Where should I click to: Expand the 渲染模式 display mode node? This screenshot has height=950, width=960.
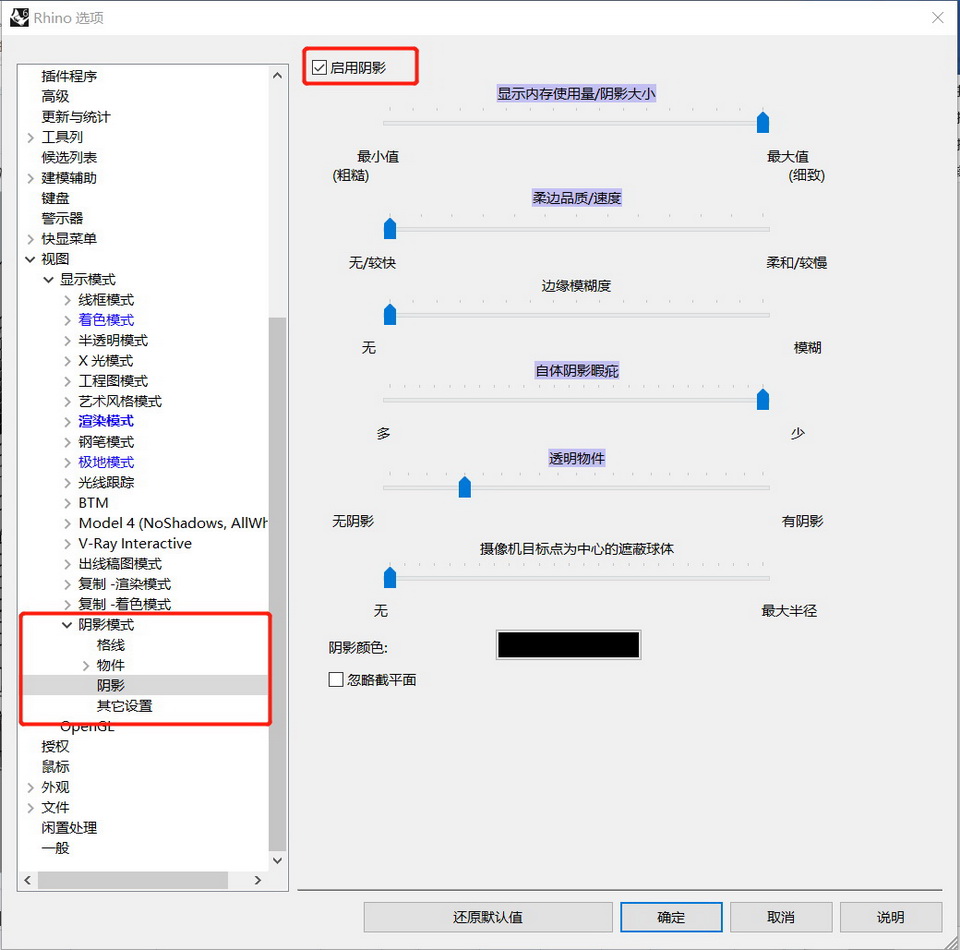click(67, 422)
